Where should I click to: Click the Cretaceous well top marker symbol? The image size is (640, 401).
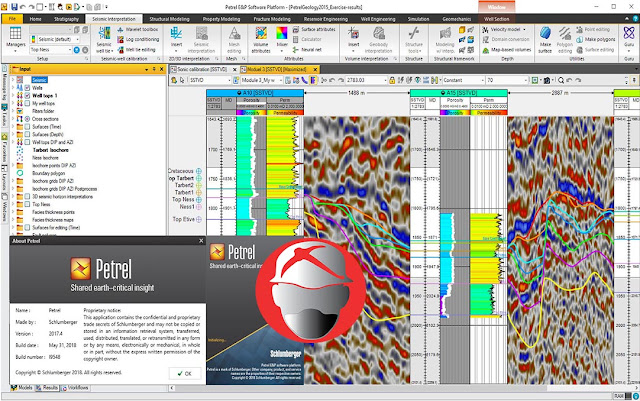click(x=199, y=171)
